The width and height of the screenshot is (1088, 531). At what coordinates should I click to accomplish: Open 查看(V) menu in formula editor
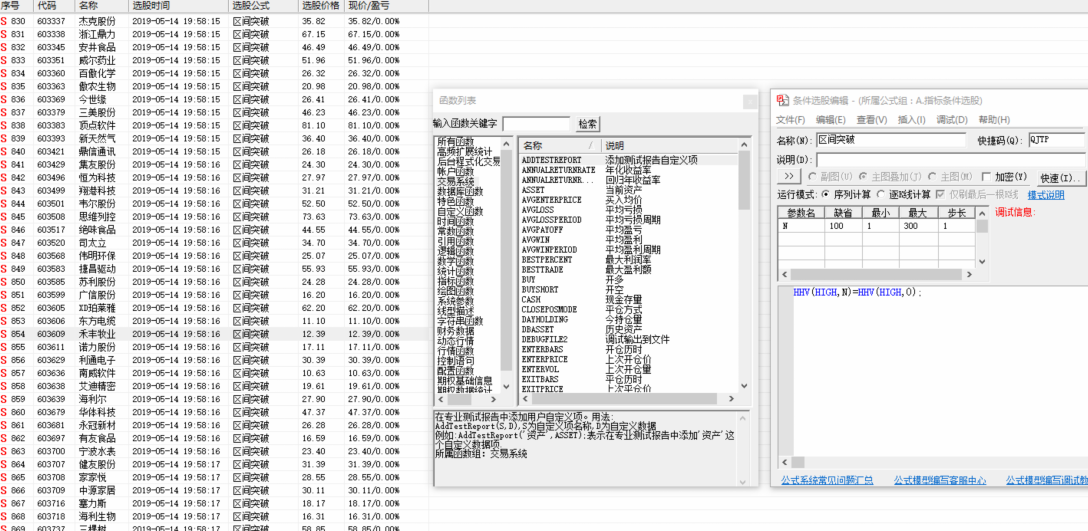pos(872,120)
